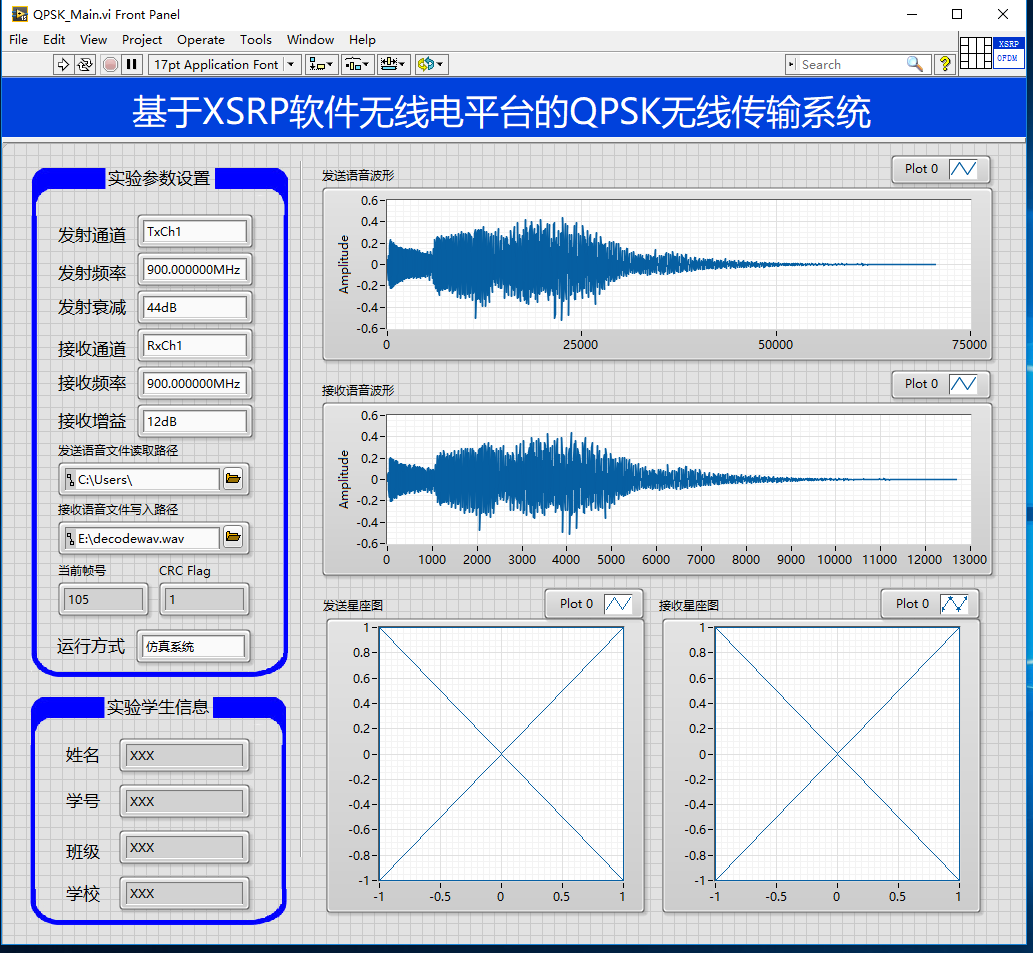This screenshot has width=1033, height=953.
Task: Open the Distribute Objects toolbar menu
Action: tap(357, 64)
